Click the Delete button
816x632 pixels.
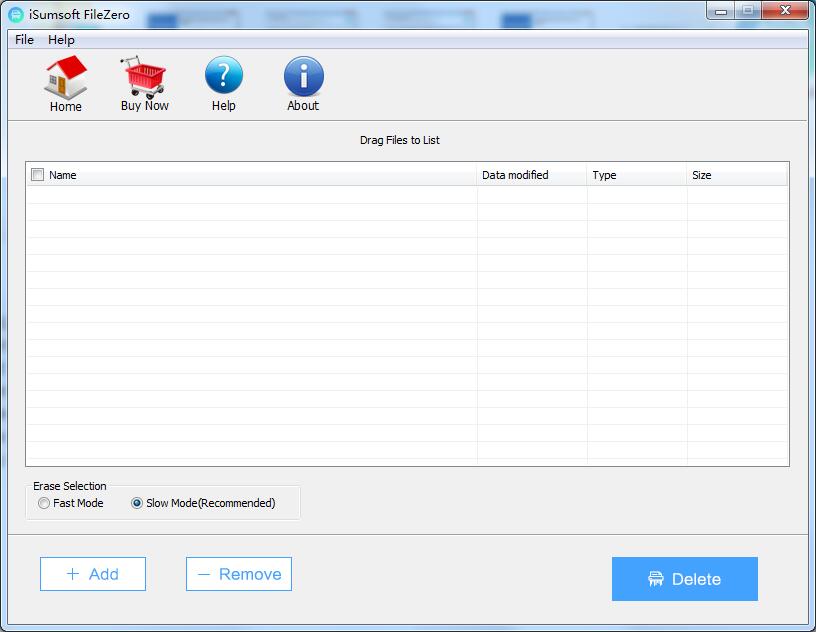click(x=684, y=579)
